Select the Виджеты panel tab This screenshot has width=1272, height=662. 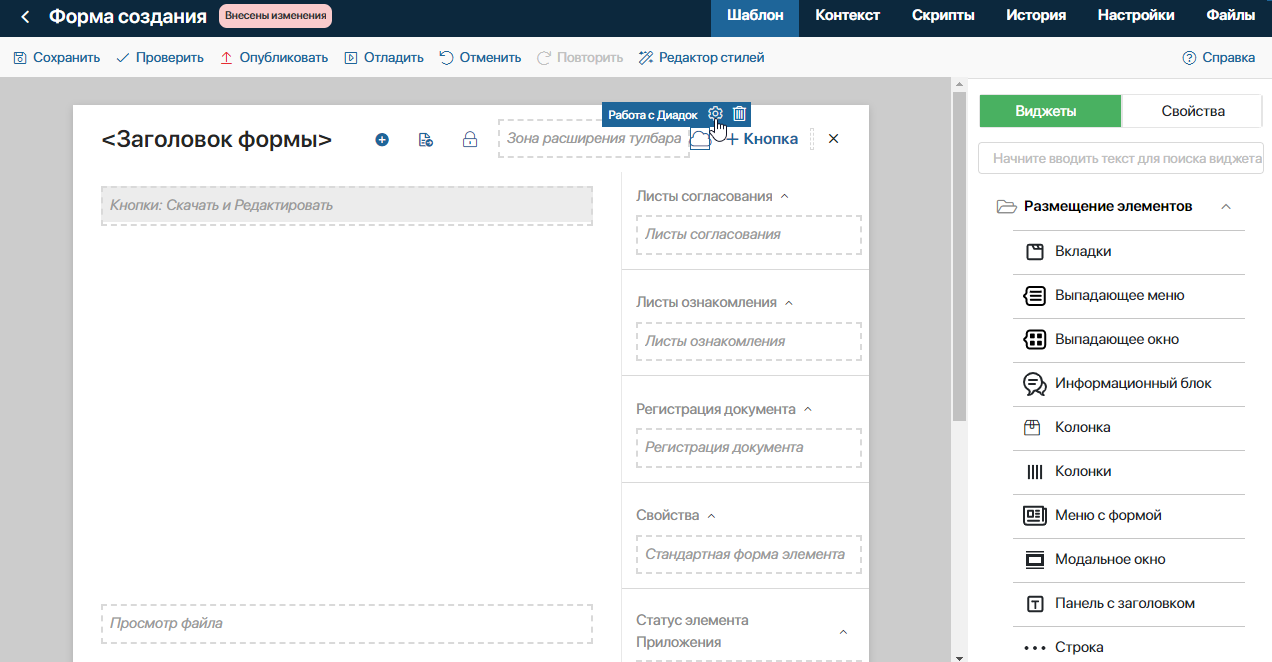pos(1050,111)
